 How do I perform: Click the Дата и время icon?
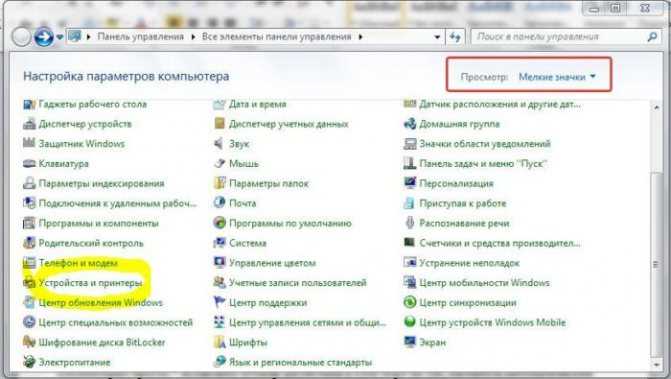coord(219,104)
